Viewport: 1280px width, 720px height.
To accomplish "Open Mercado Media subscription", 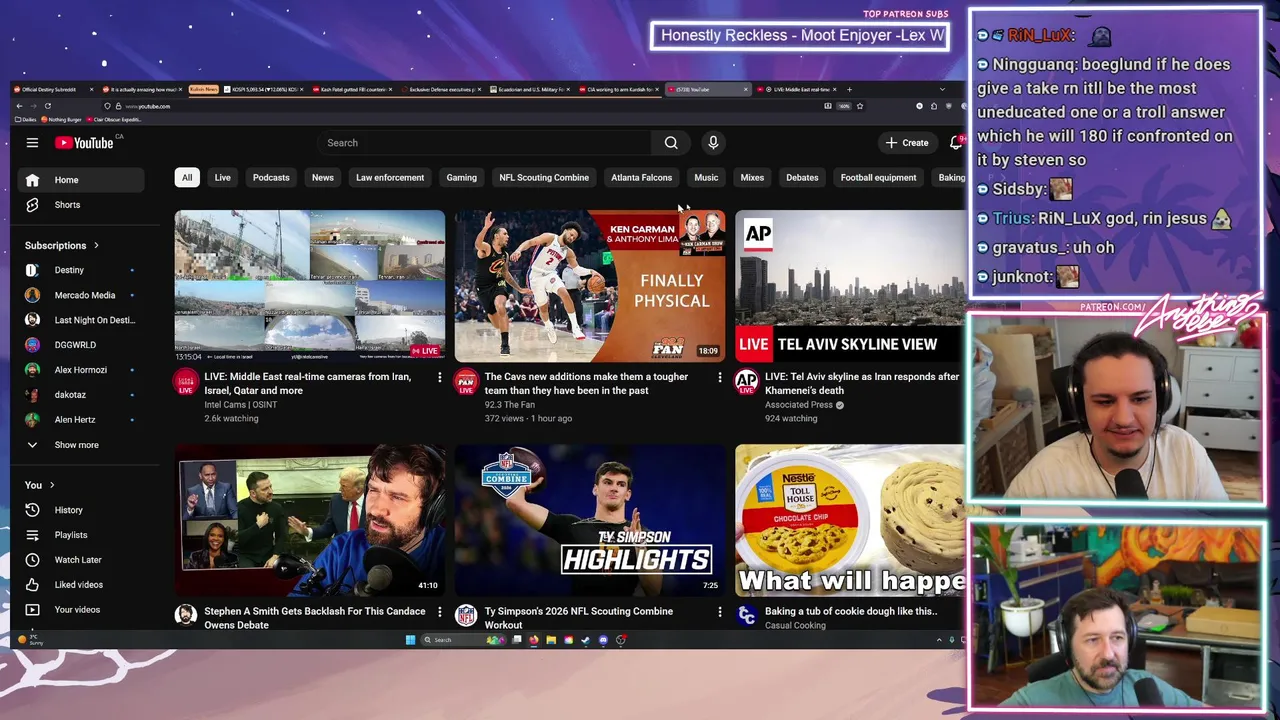I will point(81,295).
